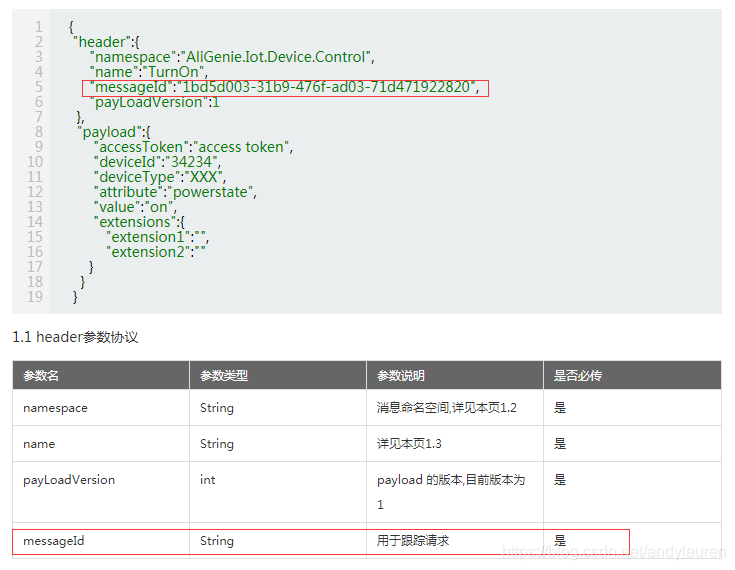Click the 参数类型 column header

click(278, 375)
